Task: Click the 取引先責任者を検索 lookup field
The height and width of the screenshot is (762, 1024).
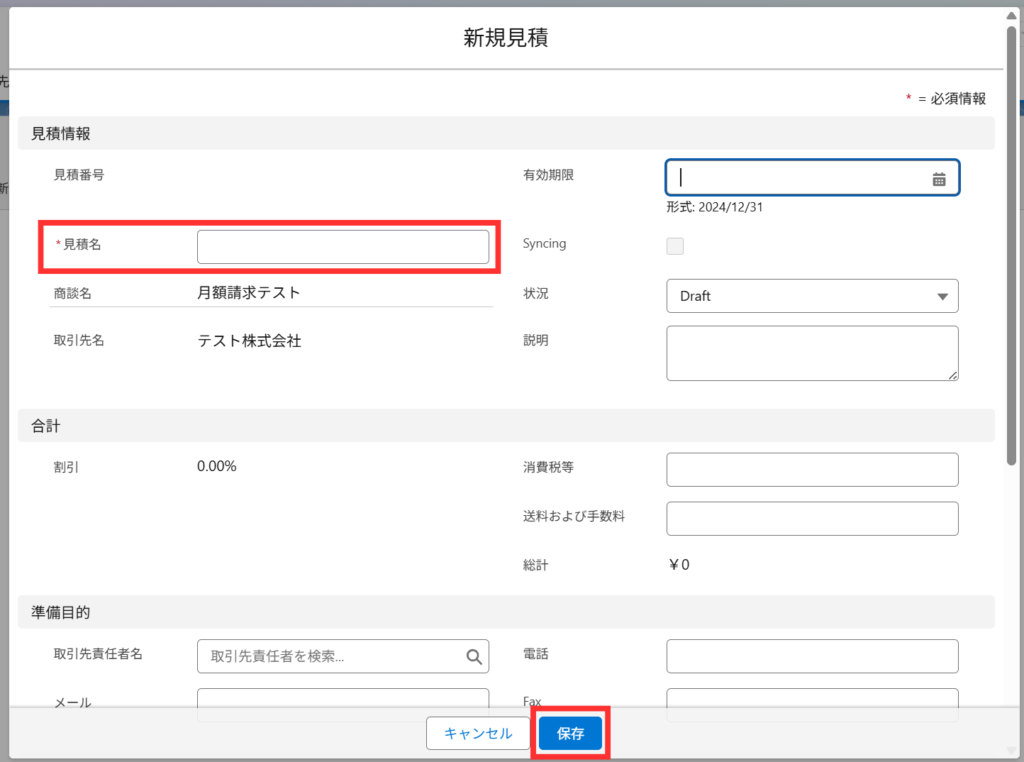Action: click(x=343, y=656)
